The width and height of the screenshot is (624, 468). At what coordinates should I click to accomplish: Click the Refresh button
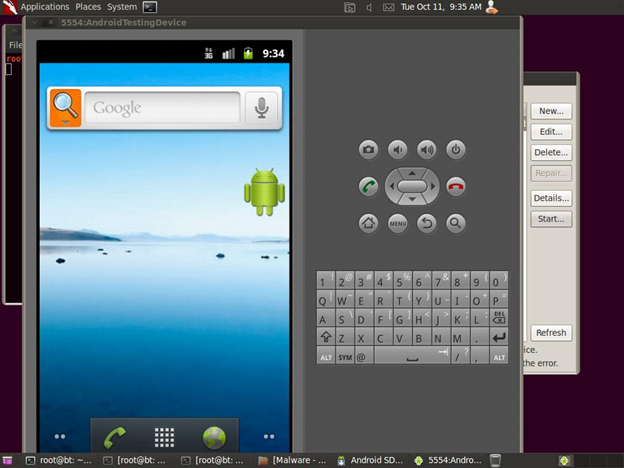[x=551, y=333]
